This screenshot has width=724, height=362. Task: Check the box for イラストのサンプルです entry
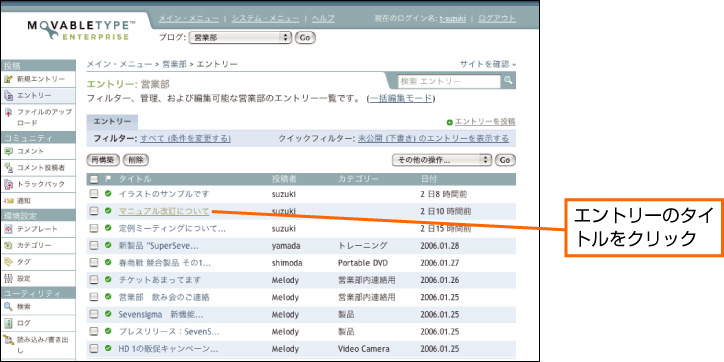coord(94,194)
